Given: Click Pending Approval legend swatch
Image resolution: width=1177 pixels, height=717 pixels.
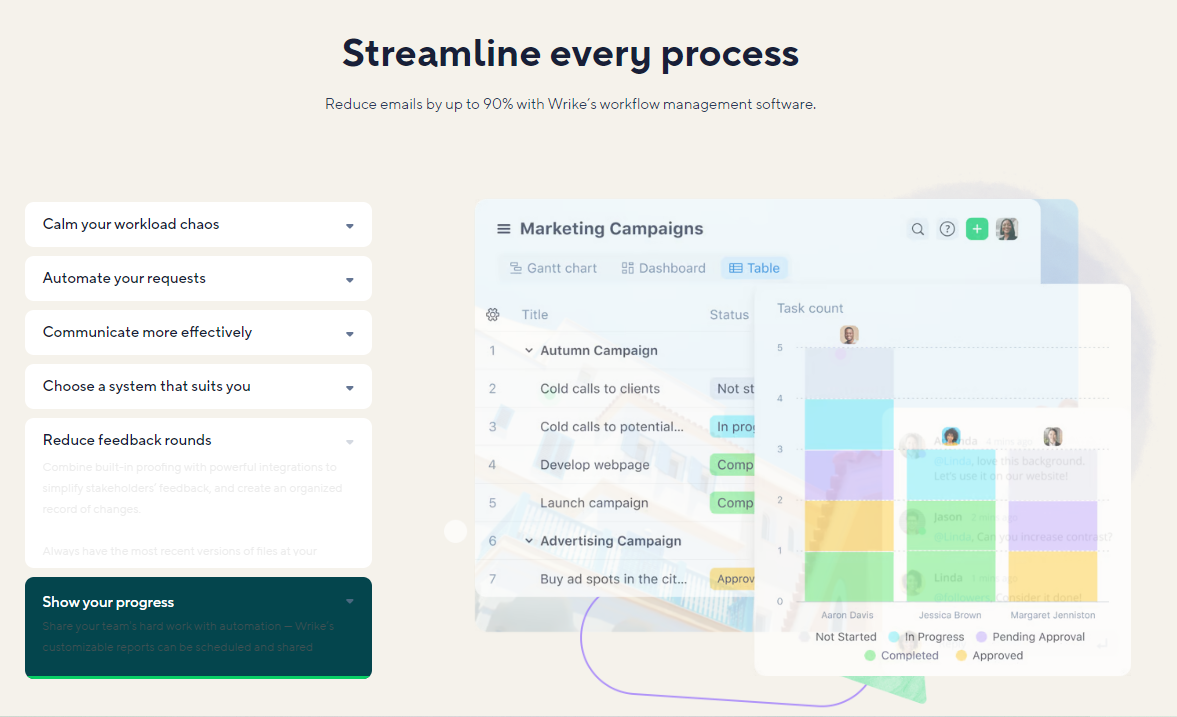Looking at the screenshot, I should (x=981, y=637).
